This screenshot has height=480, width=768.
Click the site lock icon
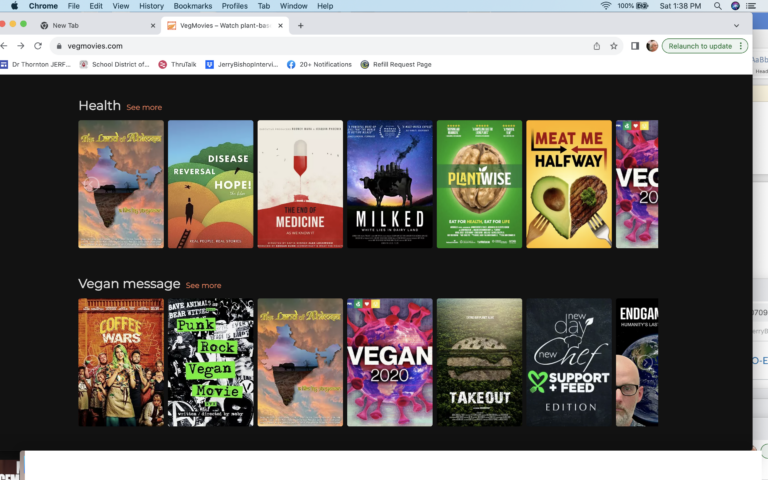tap(59, 46)
